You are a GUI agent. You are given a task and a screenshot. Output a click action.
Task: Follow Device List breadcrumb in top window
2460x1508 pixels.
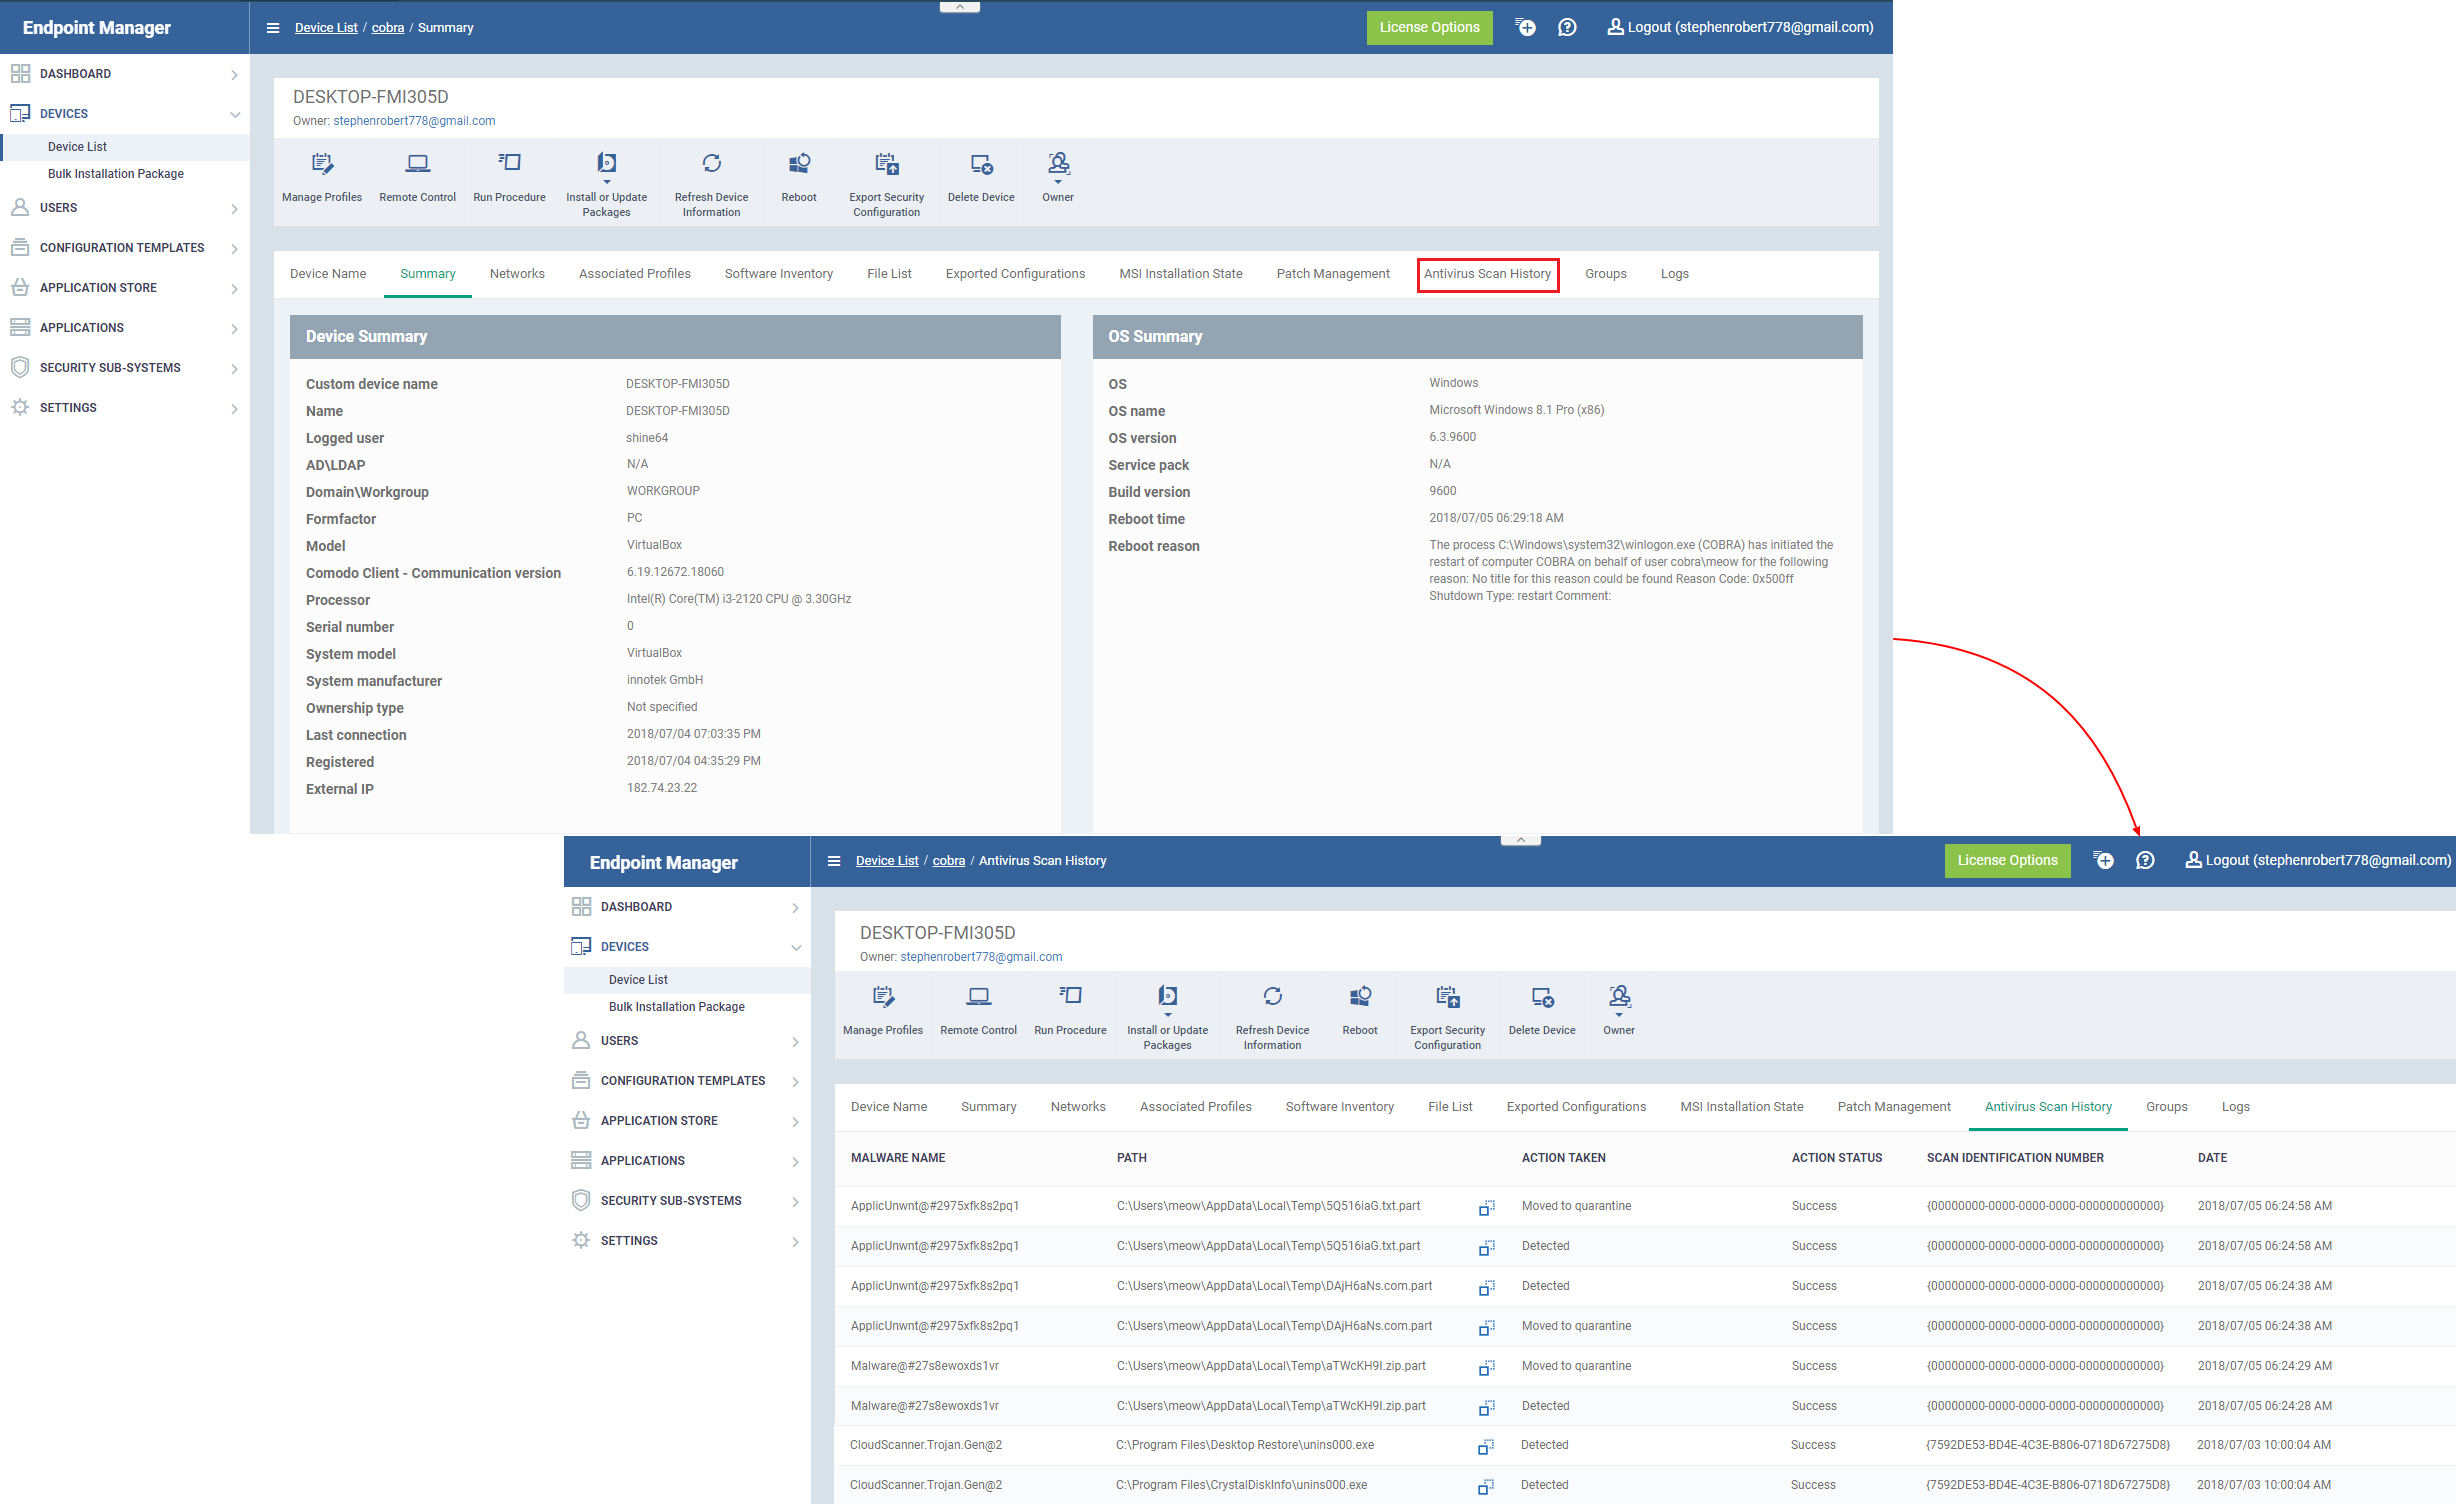pyautogui.click(x=326, y=28)
